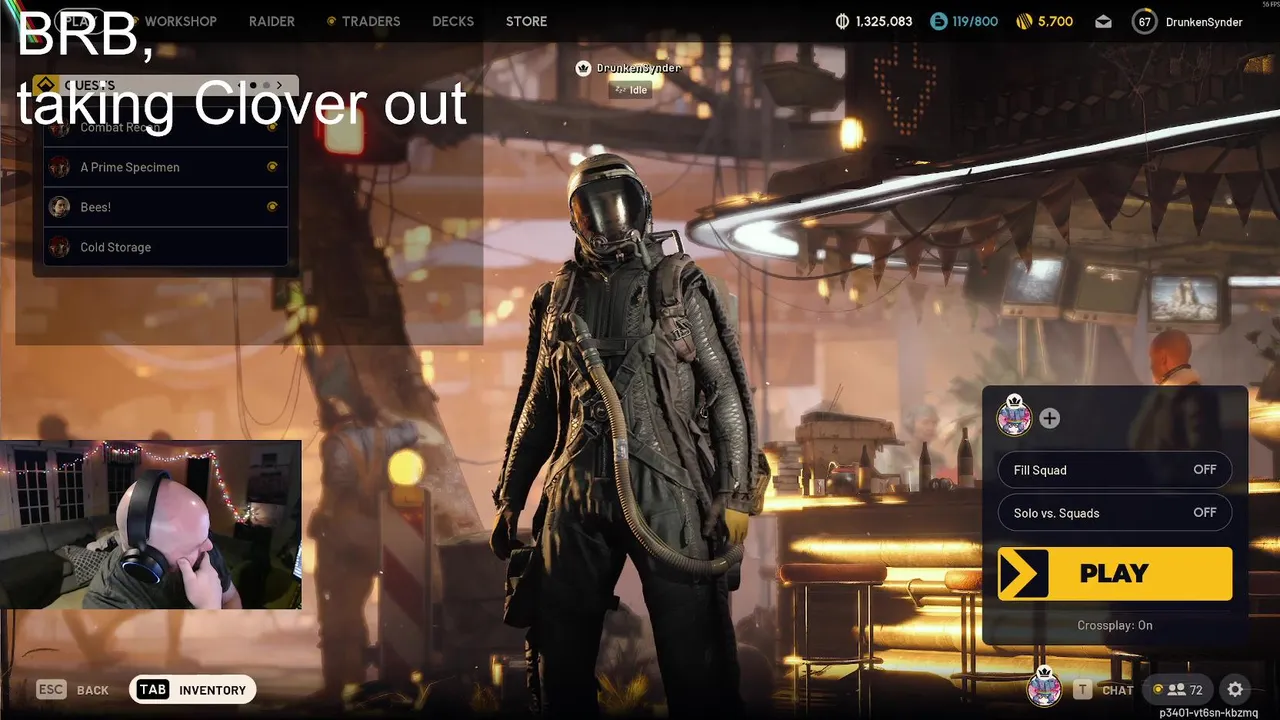Viewport: 1280px width, 720px height.
Task: Click the Quests panel header icon
Action: coord(44,85)
